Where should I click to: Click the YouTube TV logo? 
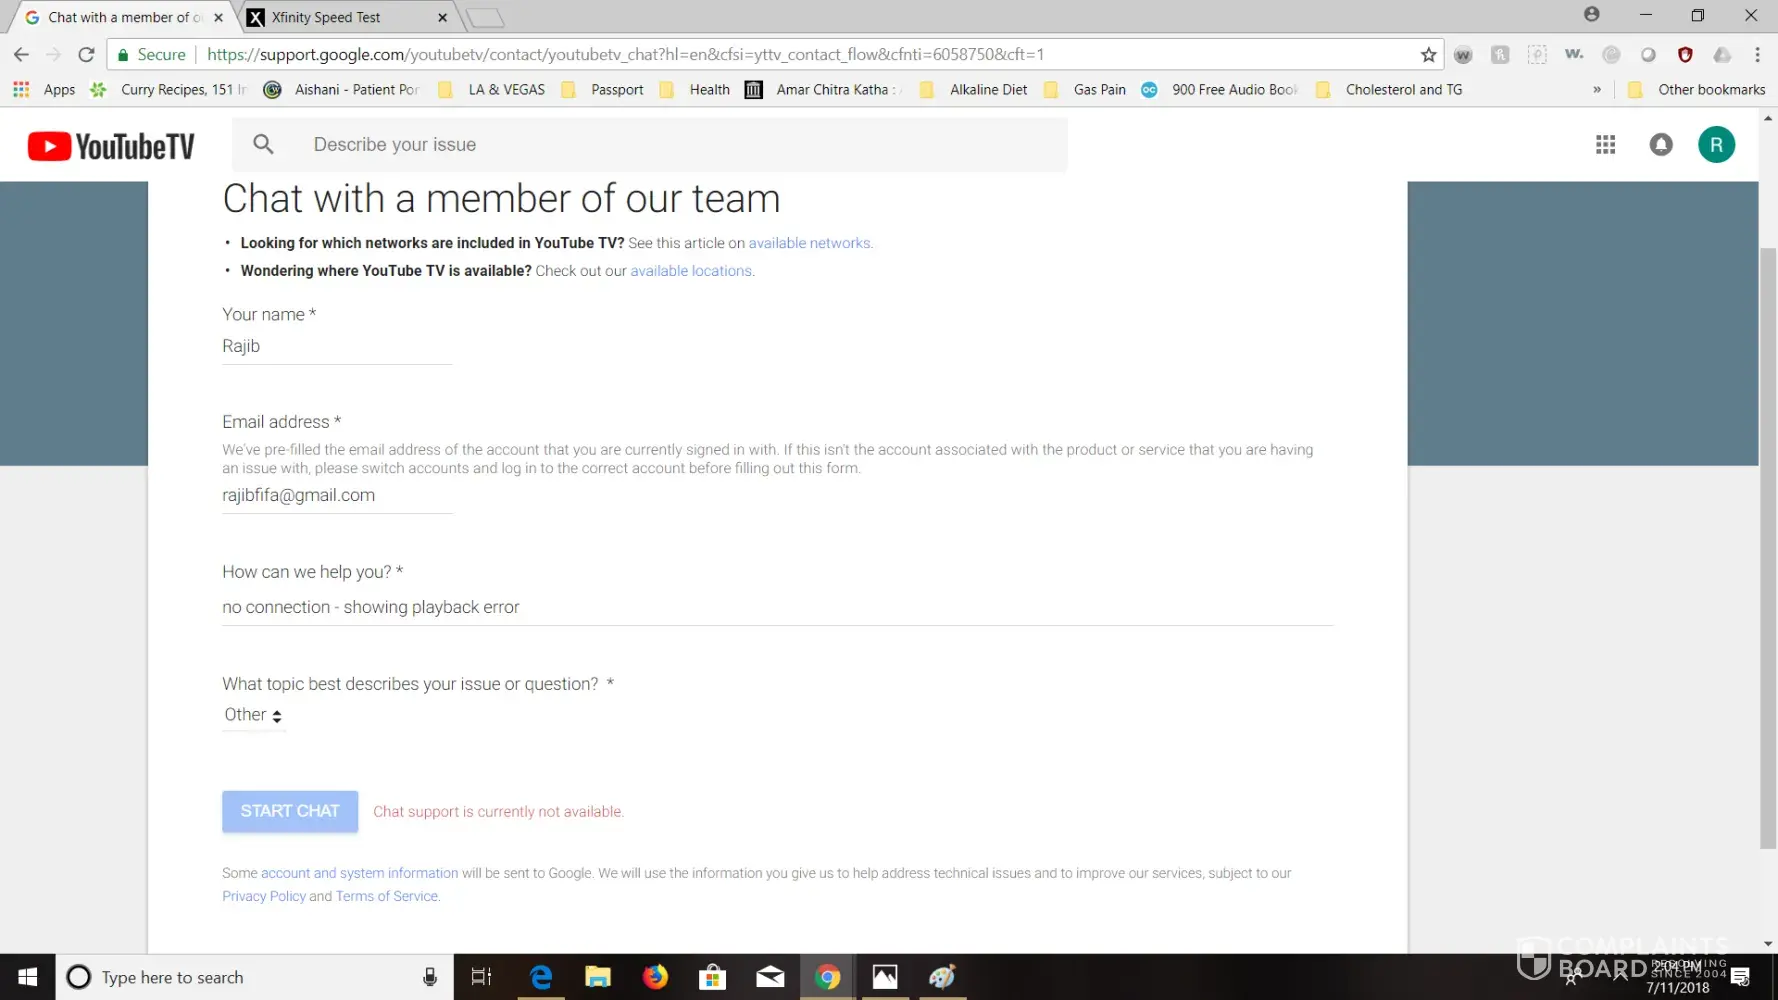111,146
